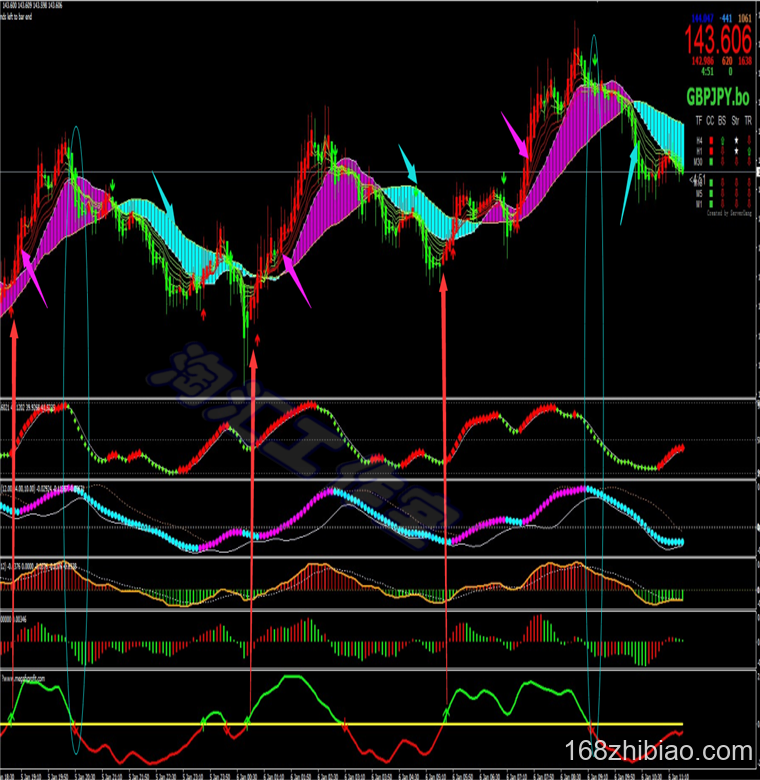Click the green CC square in M1 row

click(711, 204)
